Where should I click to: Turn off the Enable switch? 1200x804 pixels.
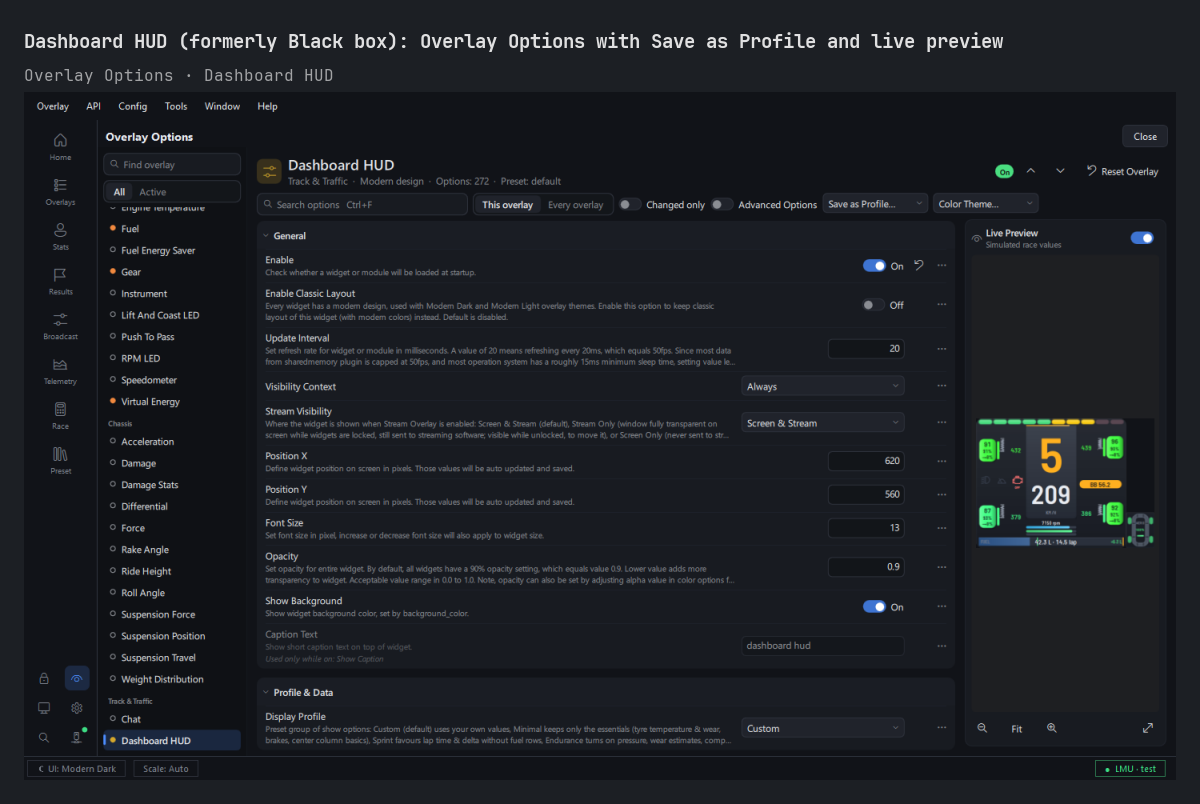click(874, 266)
